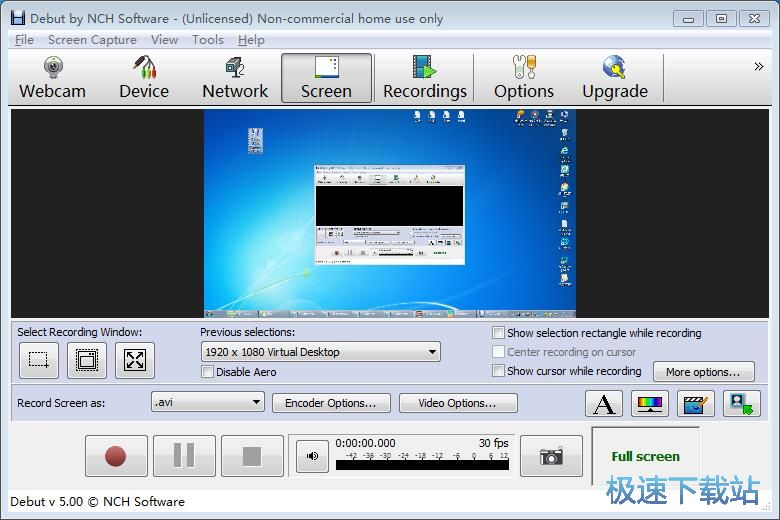Click the Debut app title bar icon
780x520 pixels.
(x=18, y=18)
